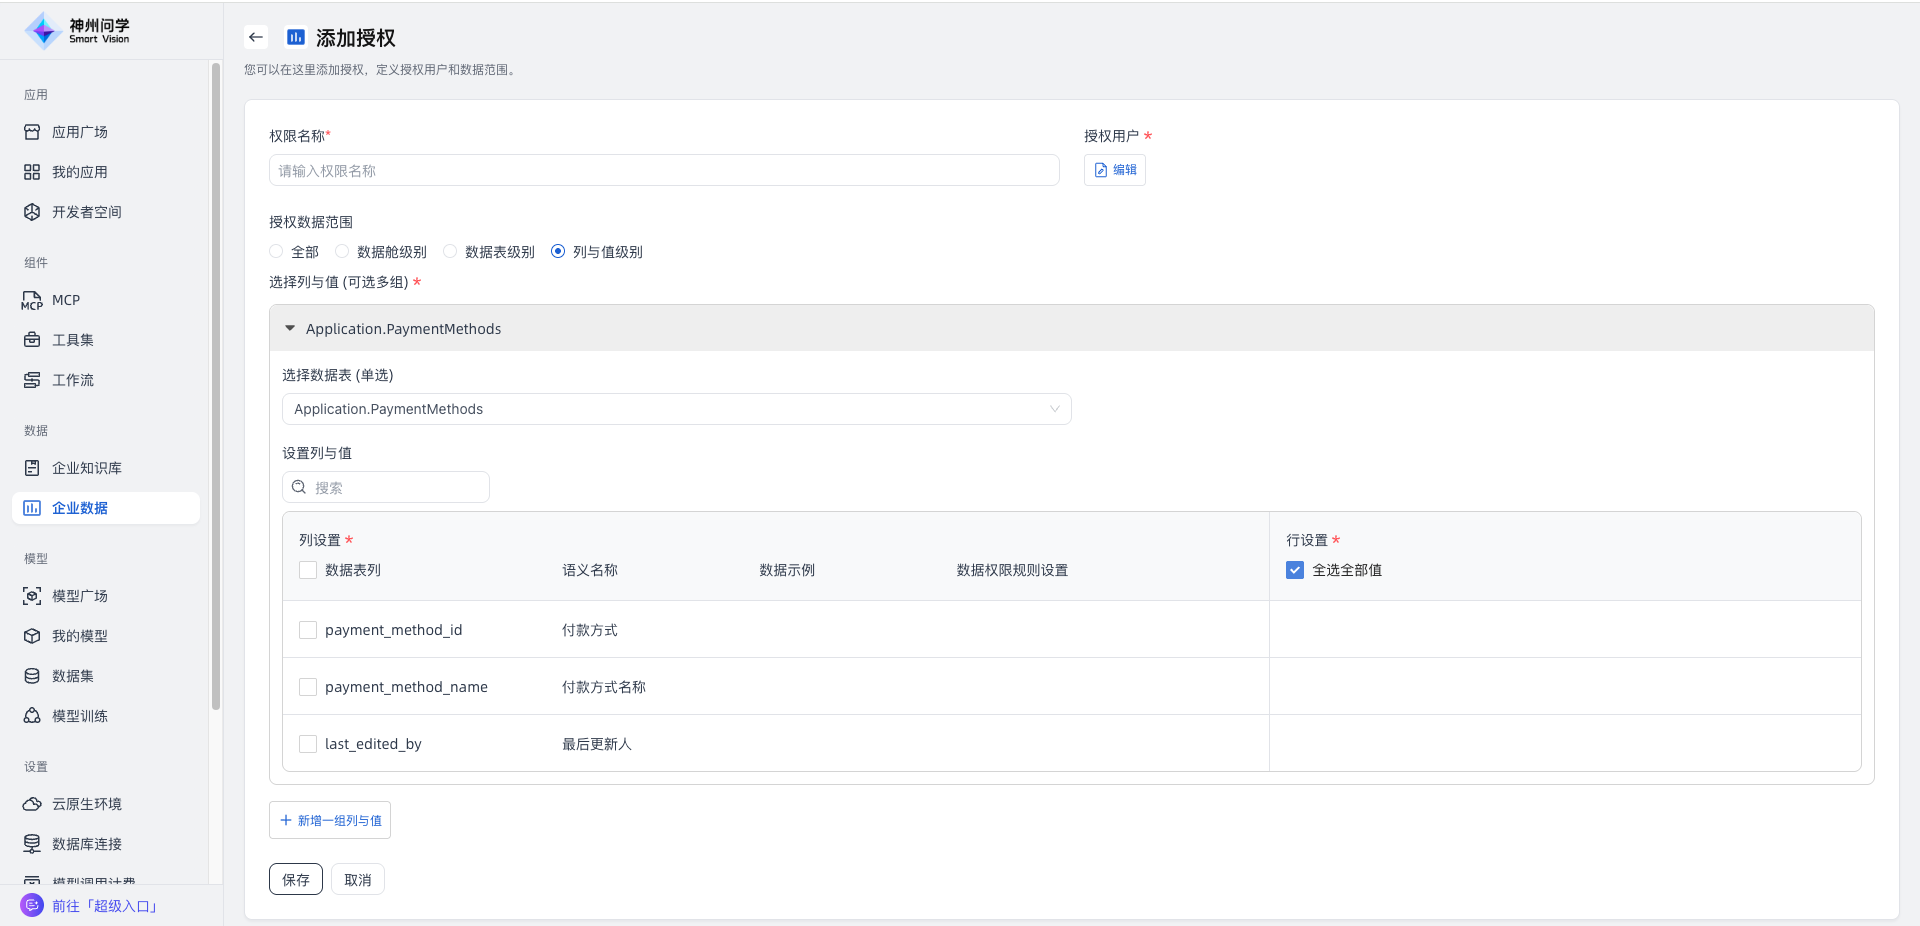1920x926 pixels.
Task: Click the 工具集 toolbox icon
Action: point(32,340)
